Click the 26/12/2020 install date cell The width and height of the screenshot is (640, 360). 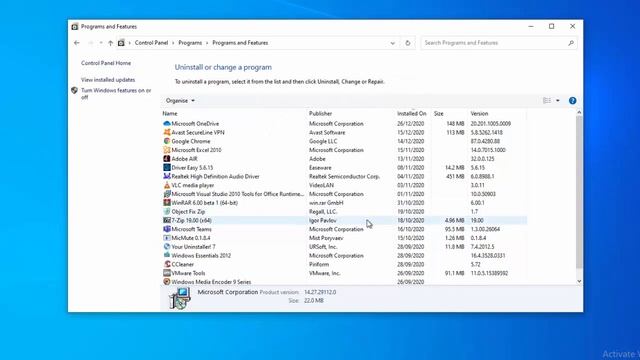pyautogui.click(x=410, y=123)
